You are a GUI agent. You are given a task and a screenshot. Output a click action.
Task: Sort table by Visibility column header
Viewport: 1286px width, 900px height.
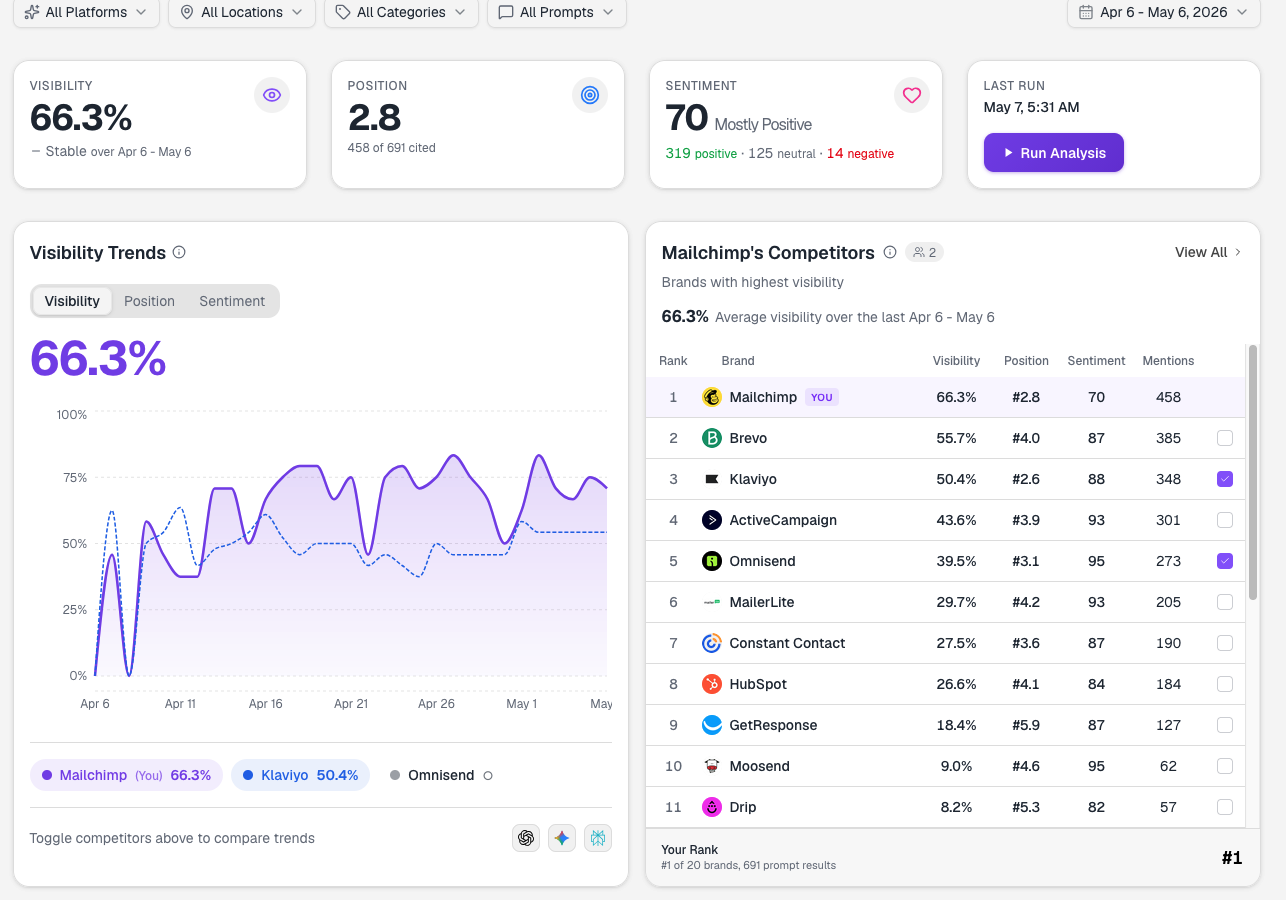tap(956, 360)
